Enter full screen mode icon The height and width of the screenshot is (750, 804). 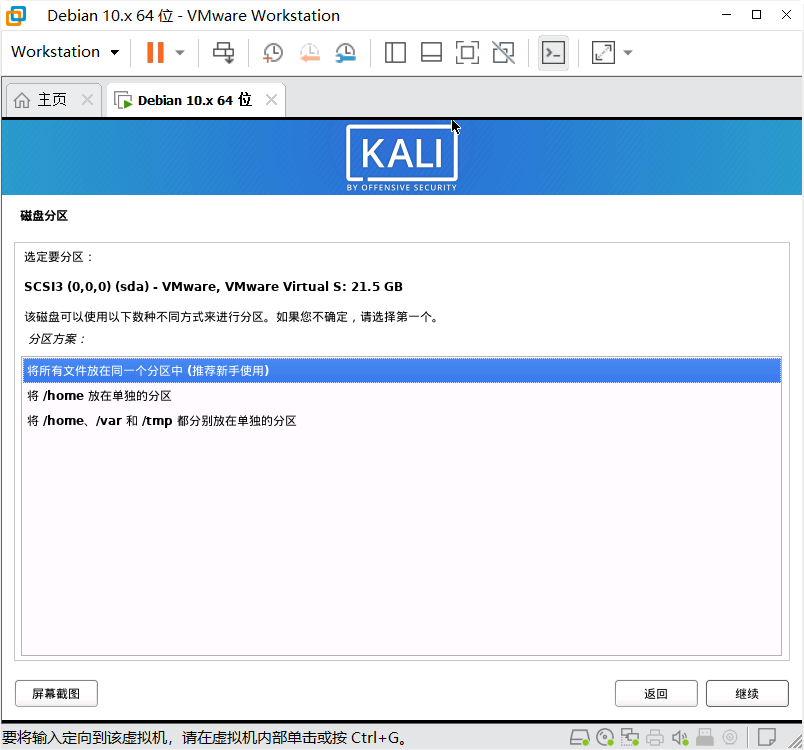click(x=467, y=52)
